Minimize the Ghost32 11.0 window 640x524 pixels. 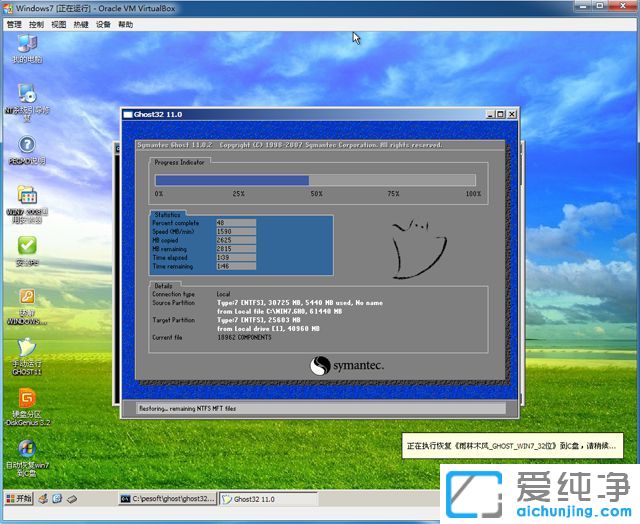[491, 114]
